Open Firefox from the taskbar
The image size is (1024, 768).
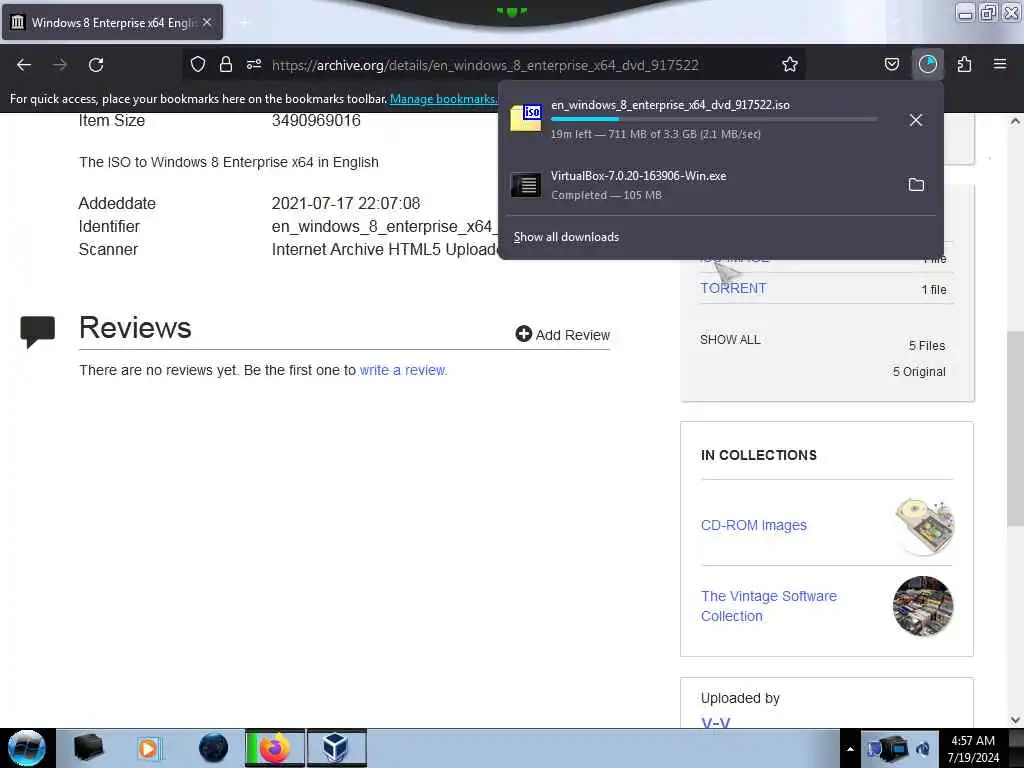tap(275, 748)
